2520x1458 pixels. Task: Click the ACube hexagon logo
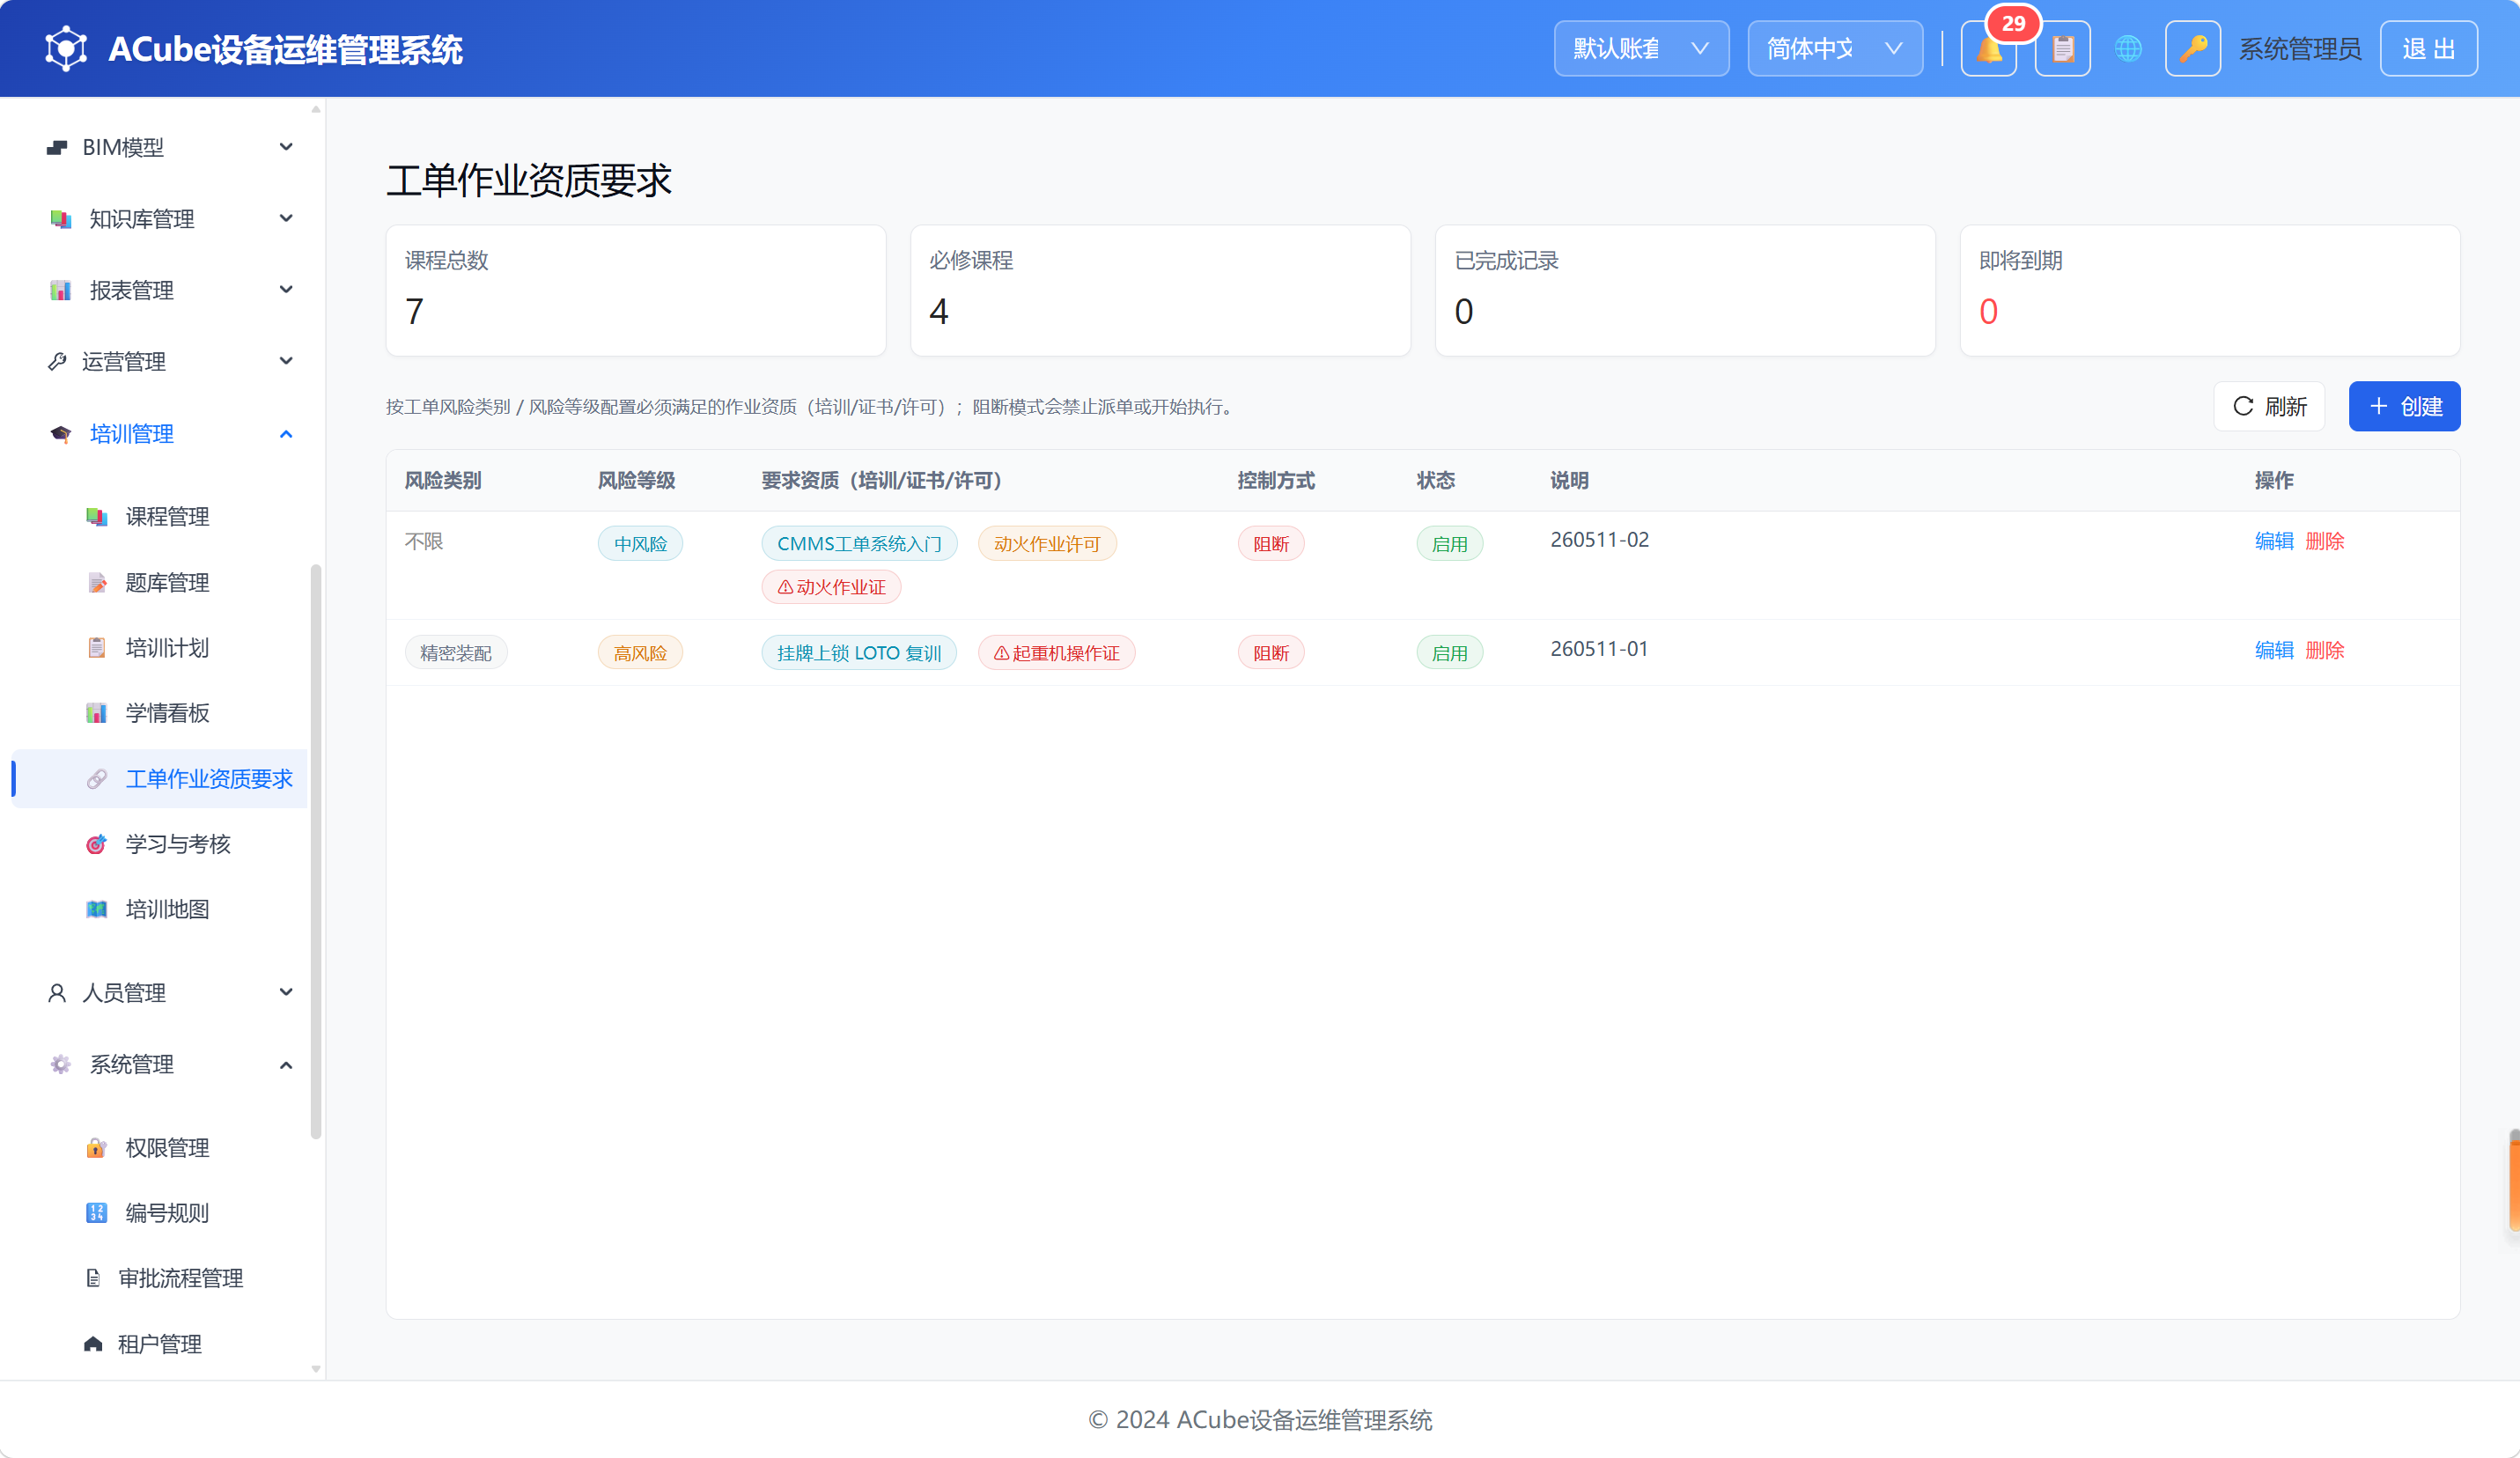(x=66, y=48)
